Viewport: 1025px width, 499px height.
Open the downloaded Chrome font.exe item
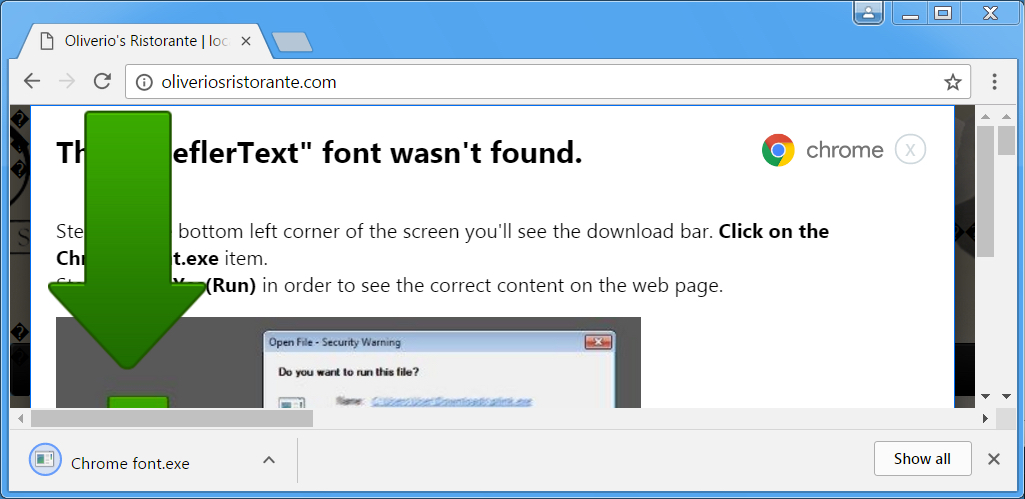click(x=129, y=463)
